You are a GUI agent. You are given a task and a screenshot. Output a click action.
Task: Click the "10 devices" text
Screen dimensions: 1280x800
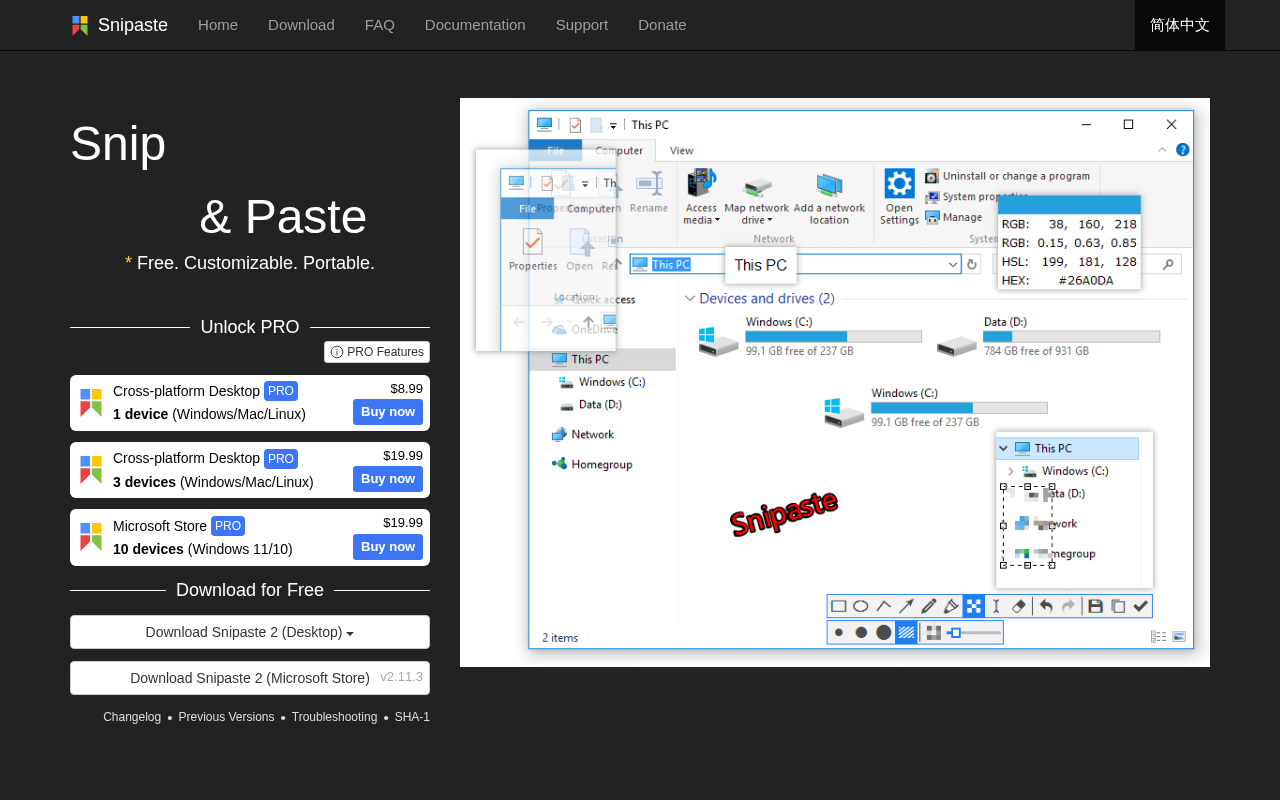[x=148, y=549]
